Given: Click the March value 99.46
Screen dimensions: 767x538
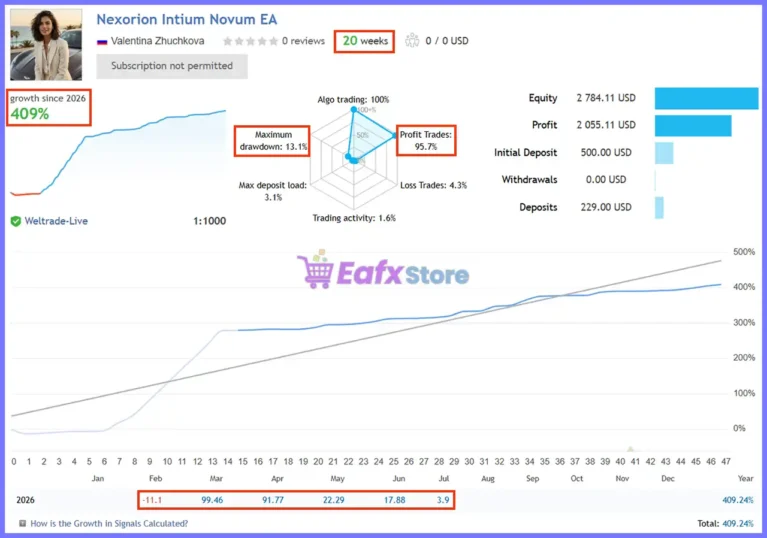Looking at the screenshot, I should tap(212, 500).
